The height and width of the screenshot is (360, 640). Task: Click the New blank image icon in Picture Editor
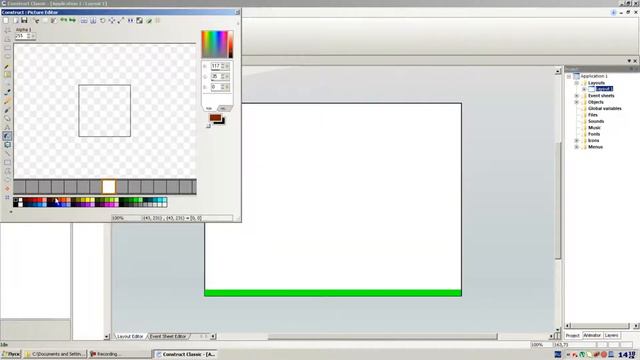click(x=6, y=20)
